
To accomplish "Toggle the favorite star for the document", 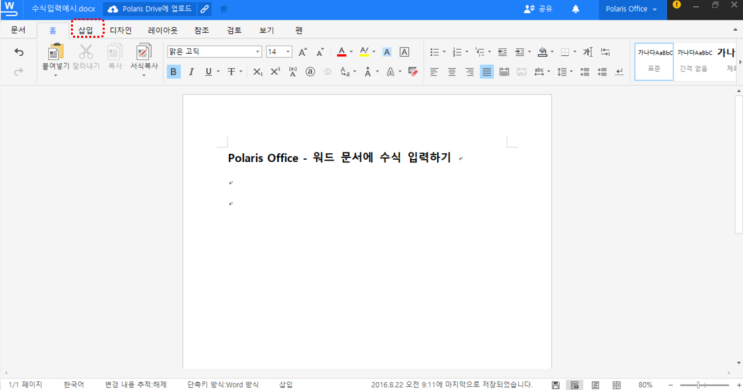I will tap(224, 9).
